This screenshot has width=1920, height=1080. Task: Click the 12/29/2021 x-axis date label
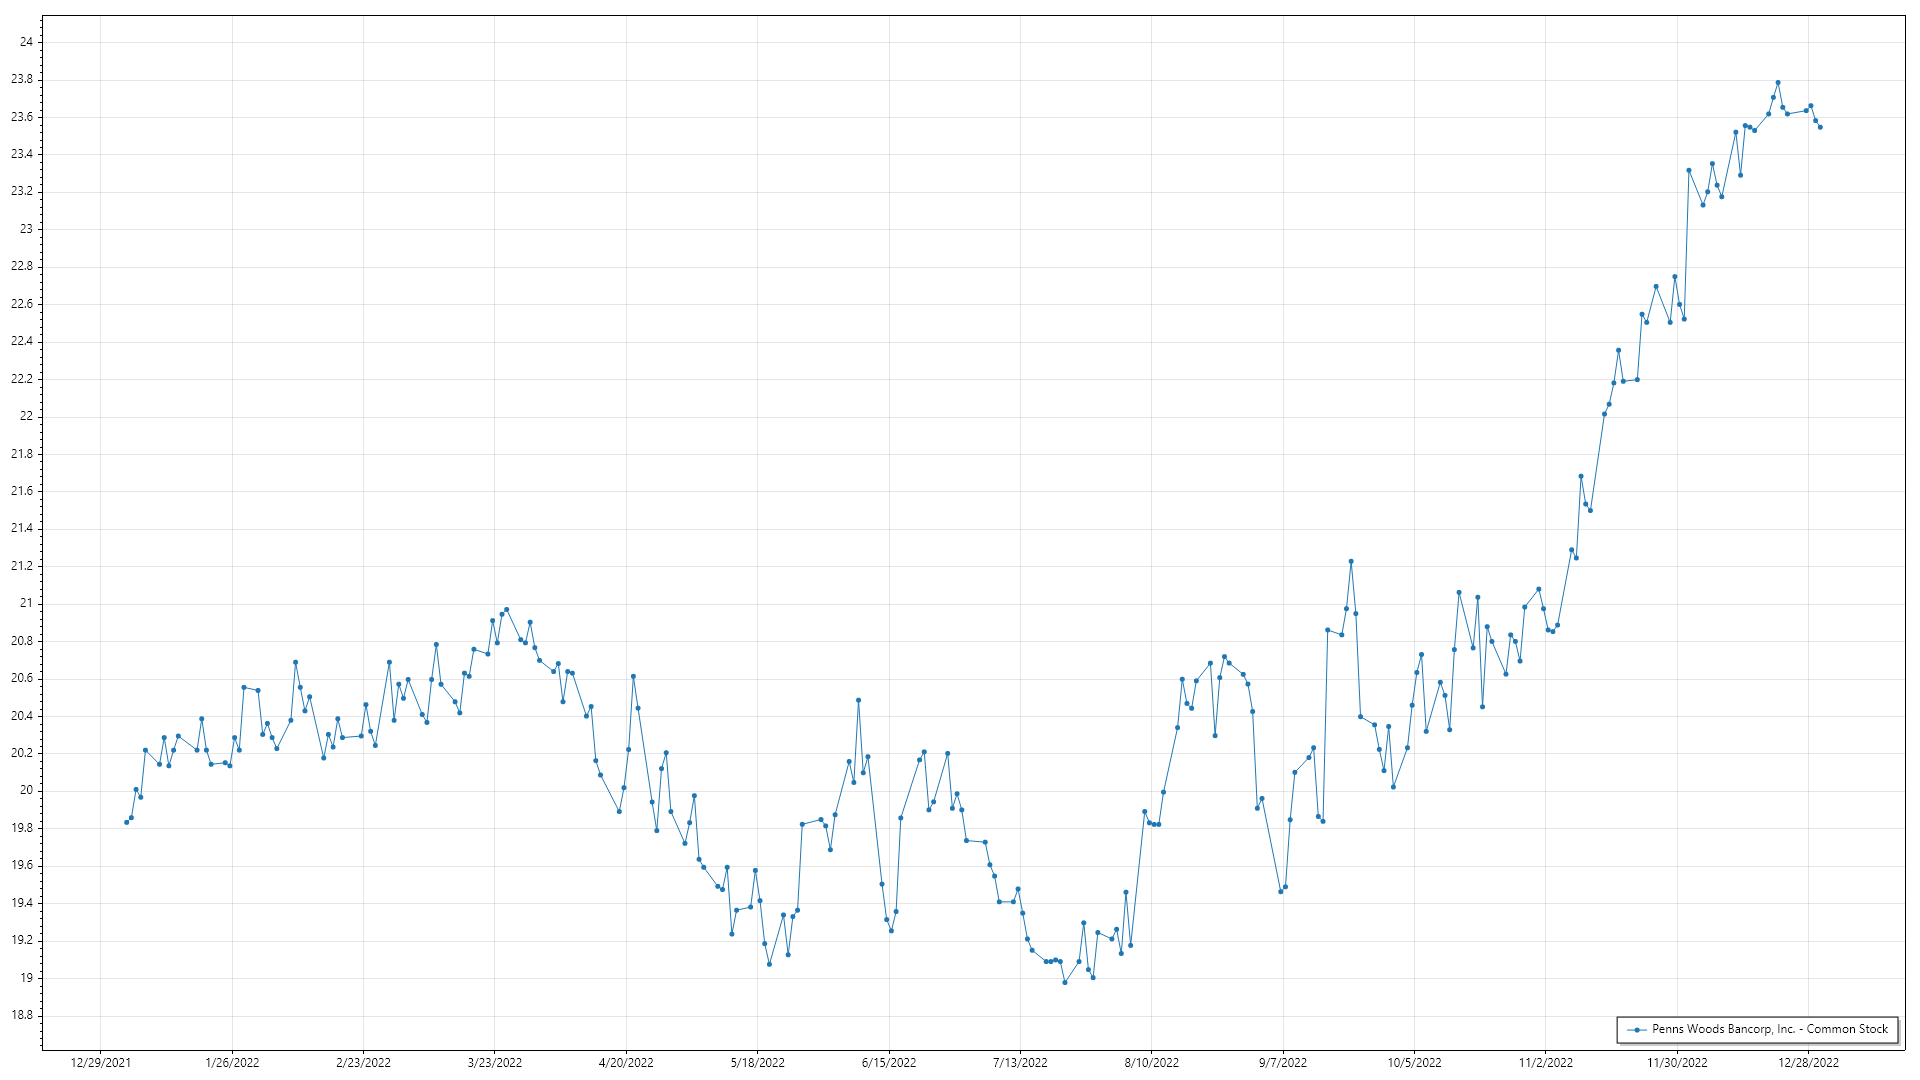[100, 1063]
